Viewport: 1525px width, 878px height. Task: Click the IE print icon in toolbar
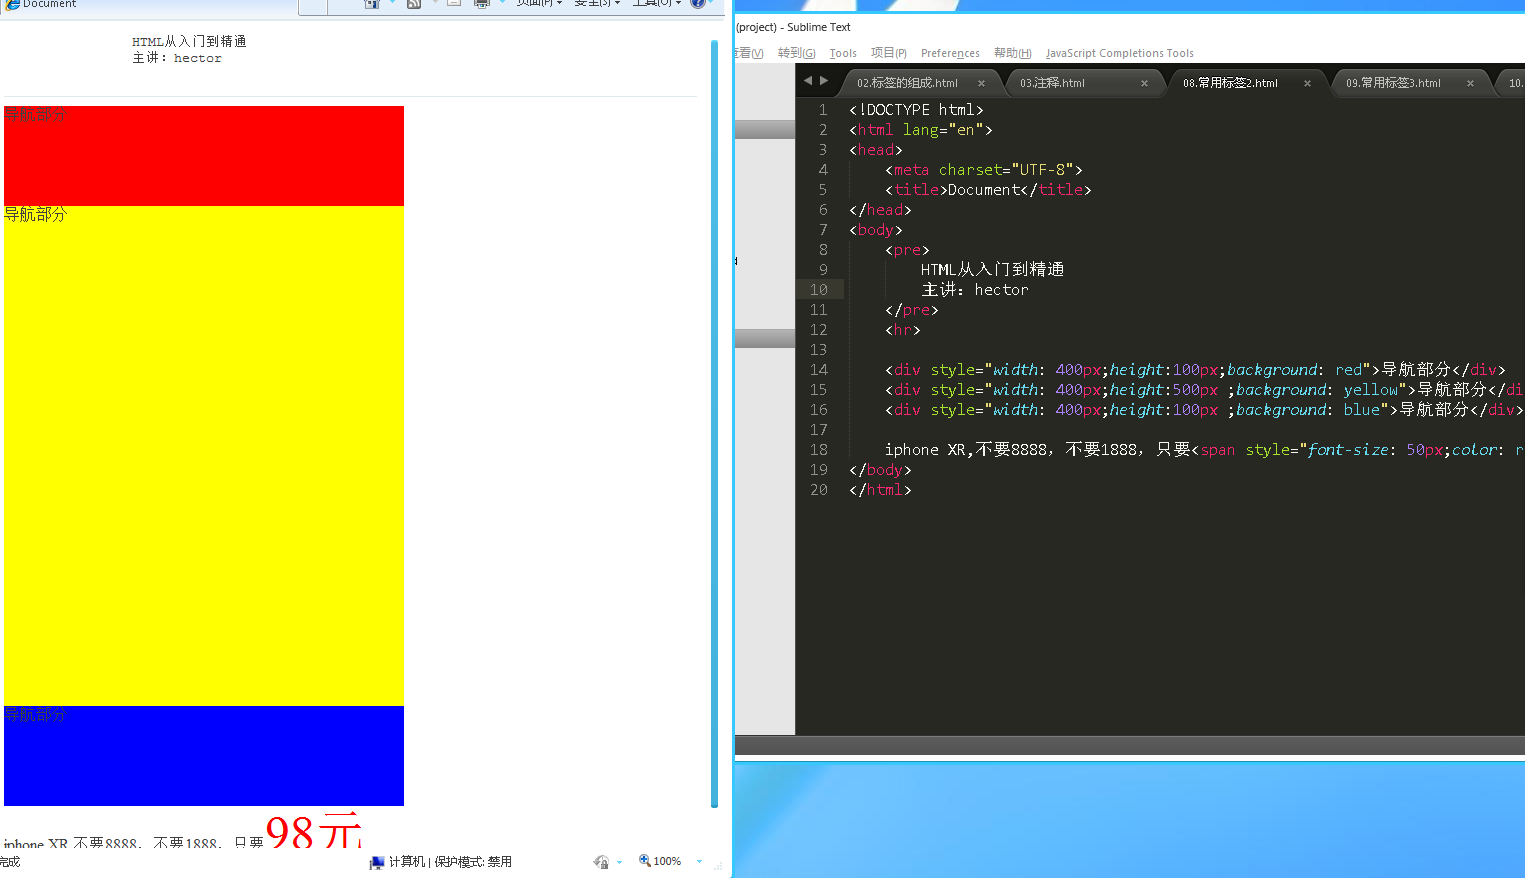point(481,3)
